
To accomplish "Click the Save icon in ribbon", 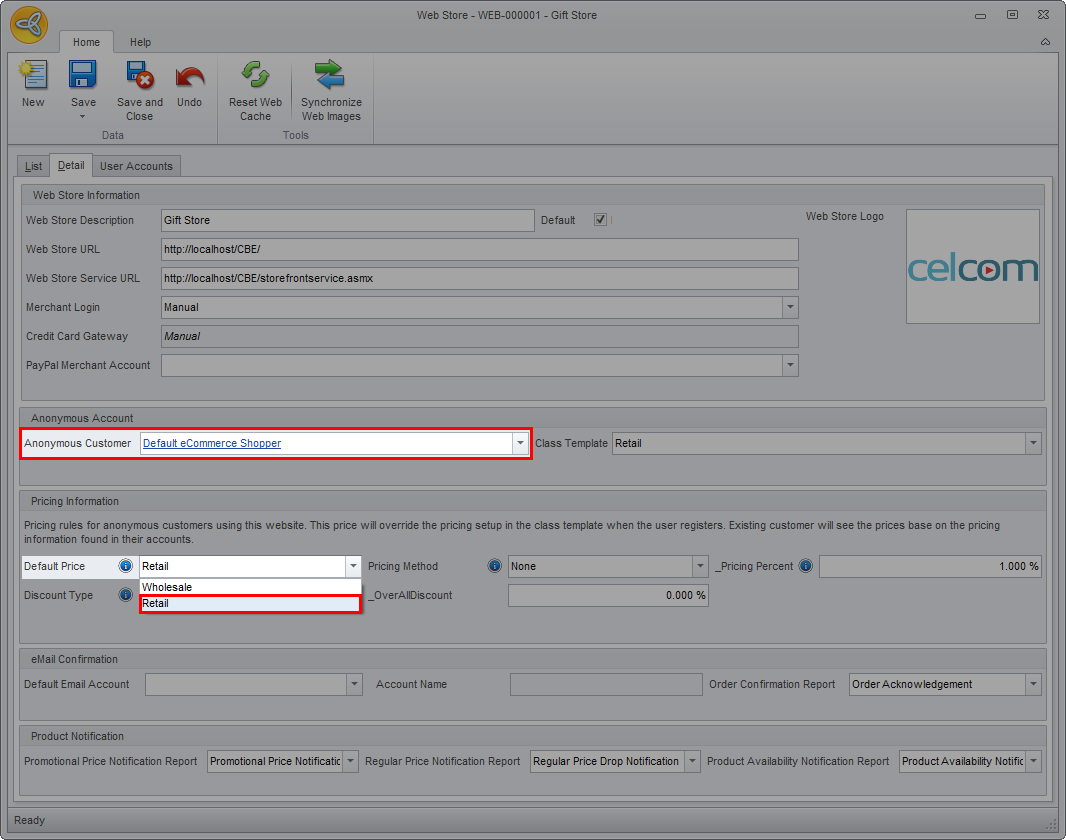I will tap(83, 77).
